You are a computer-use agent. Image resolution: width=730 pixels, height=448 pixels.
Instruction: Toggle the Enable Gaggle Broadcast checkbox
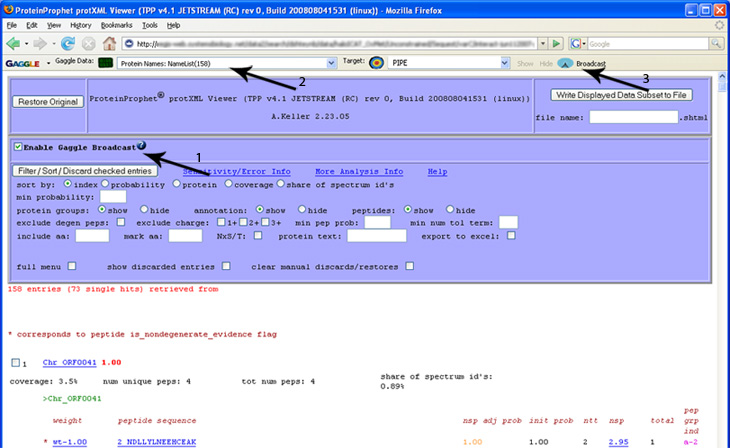coord(18,147)
